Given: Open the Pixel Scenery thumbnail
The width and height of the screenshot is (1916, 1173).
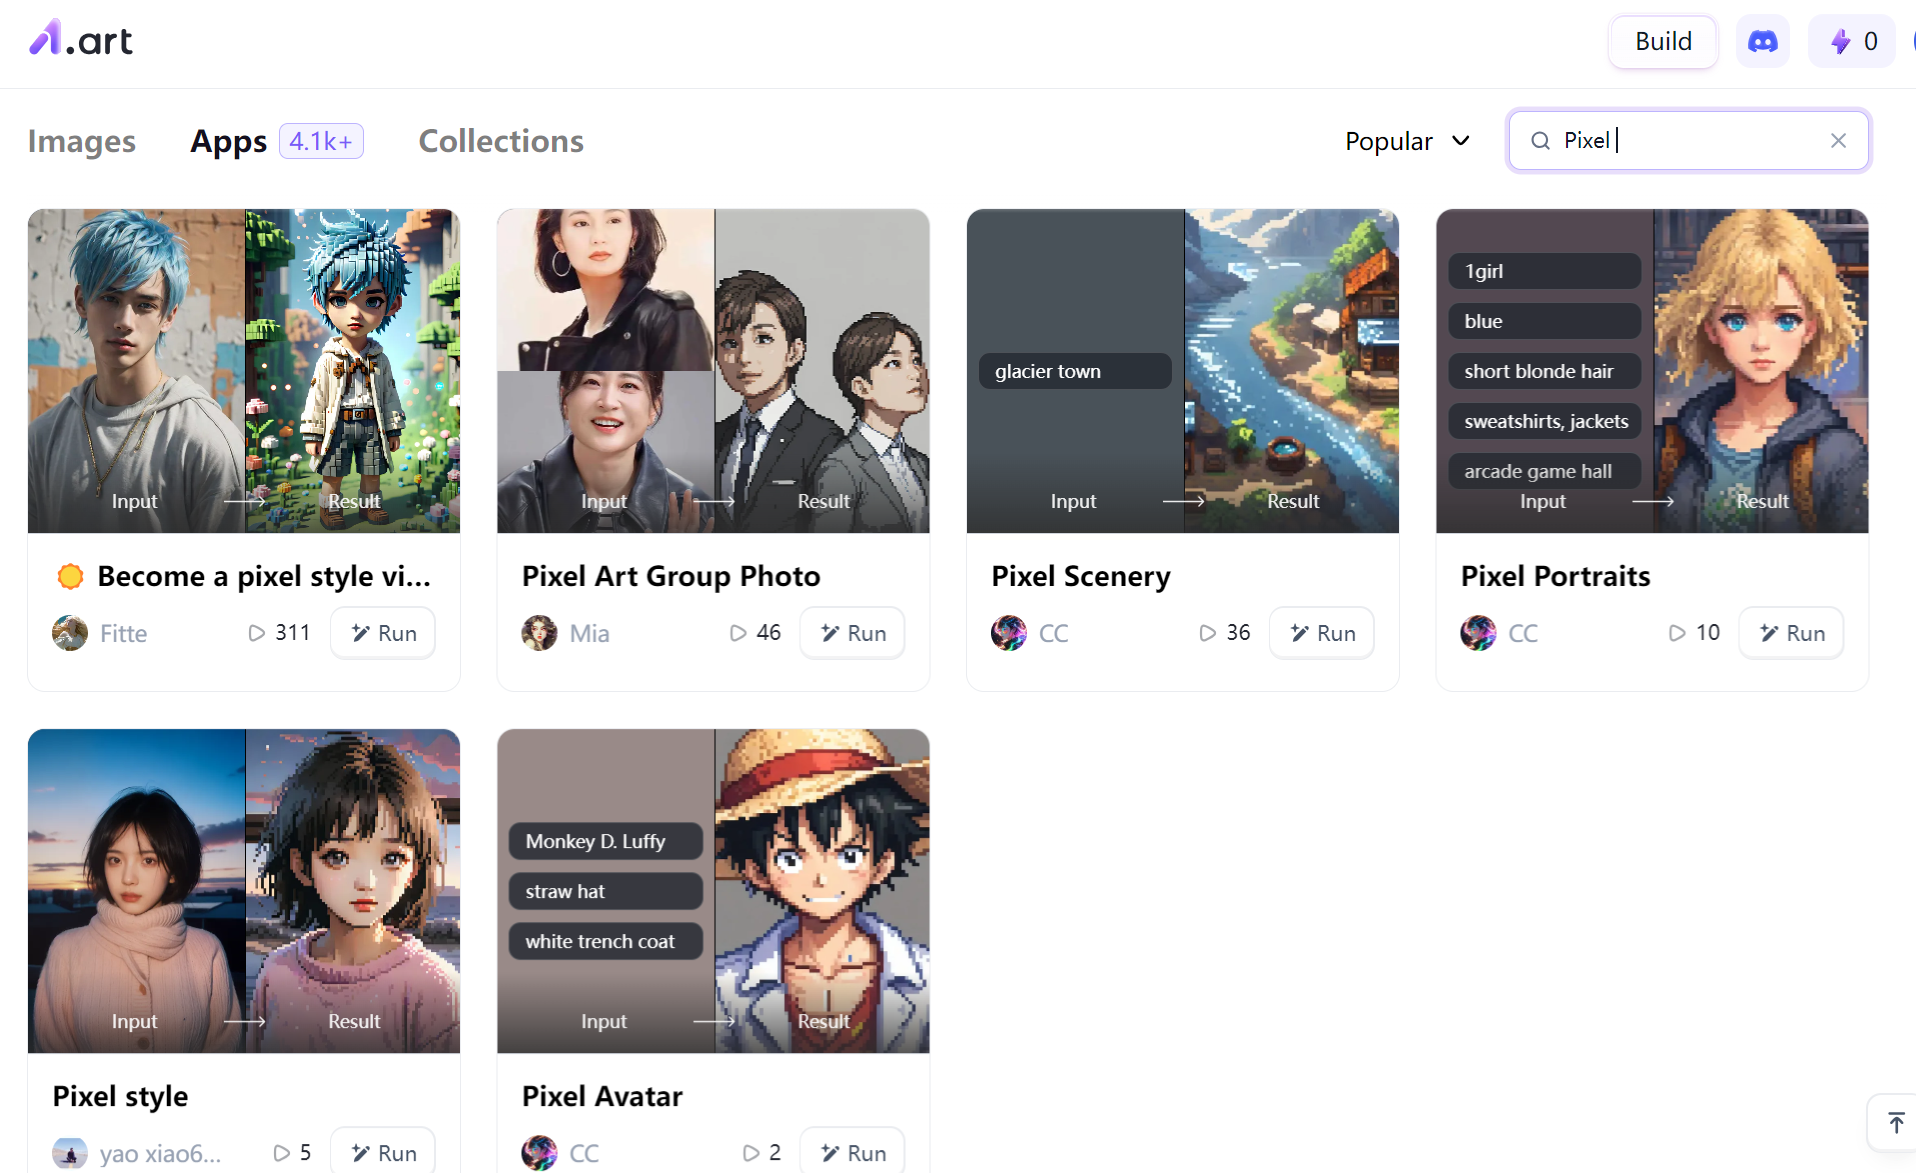Looking at the screenshot, I should click(1183, 371).
